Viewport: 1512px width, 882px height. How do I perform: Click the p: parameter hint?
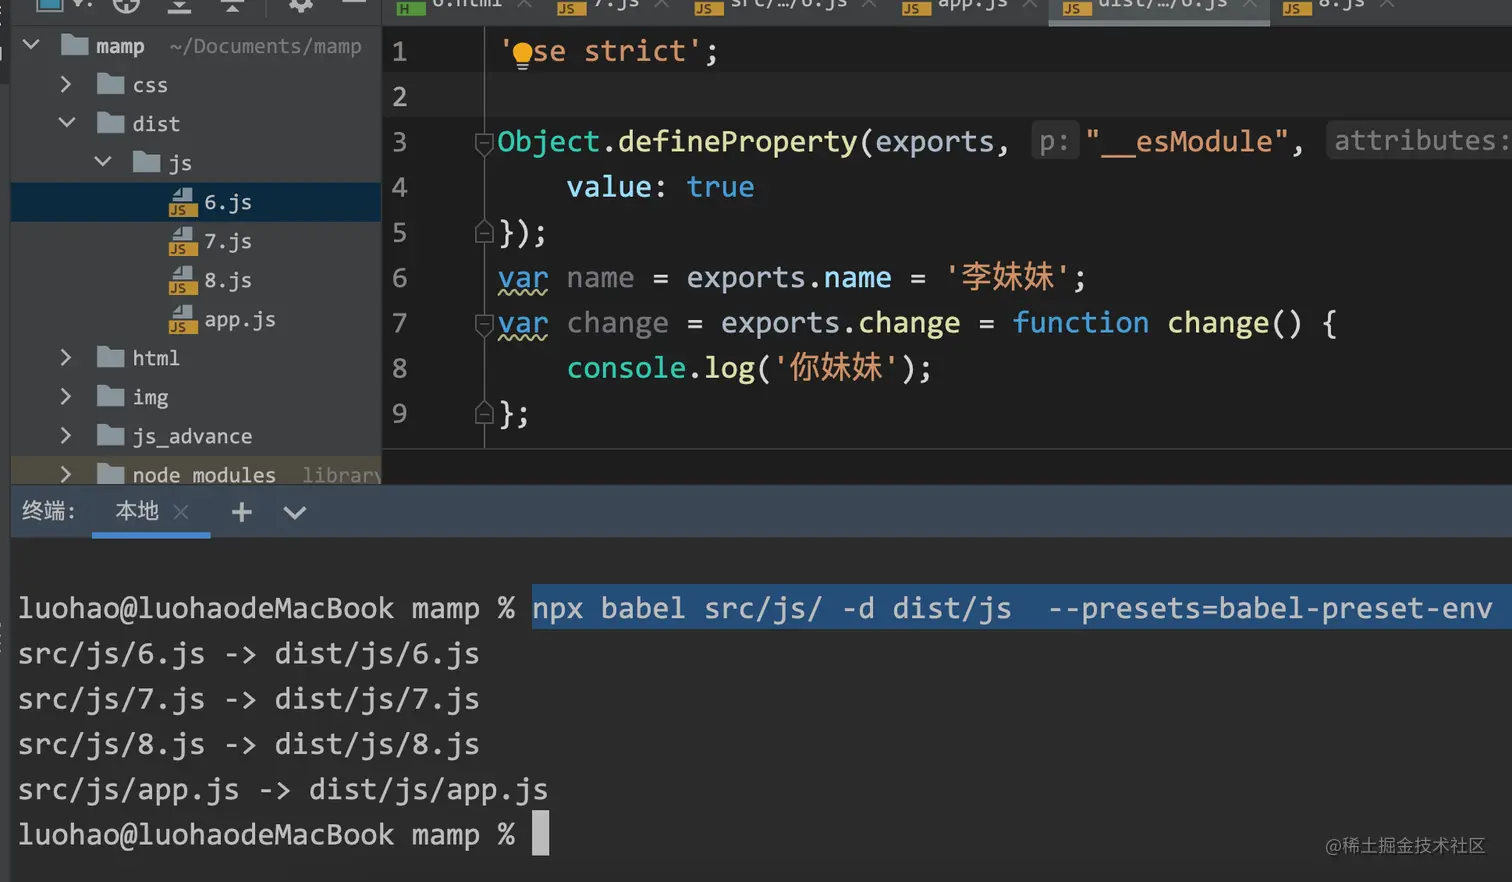click(1053, 142)
